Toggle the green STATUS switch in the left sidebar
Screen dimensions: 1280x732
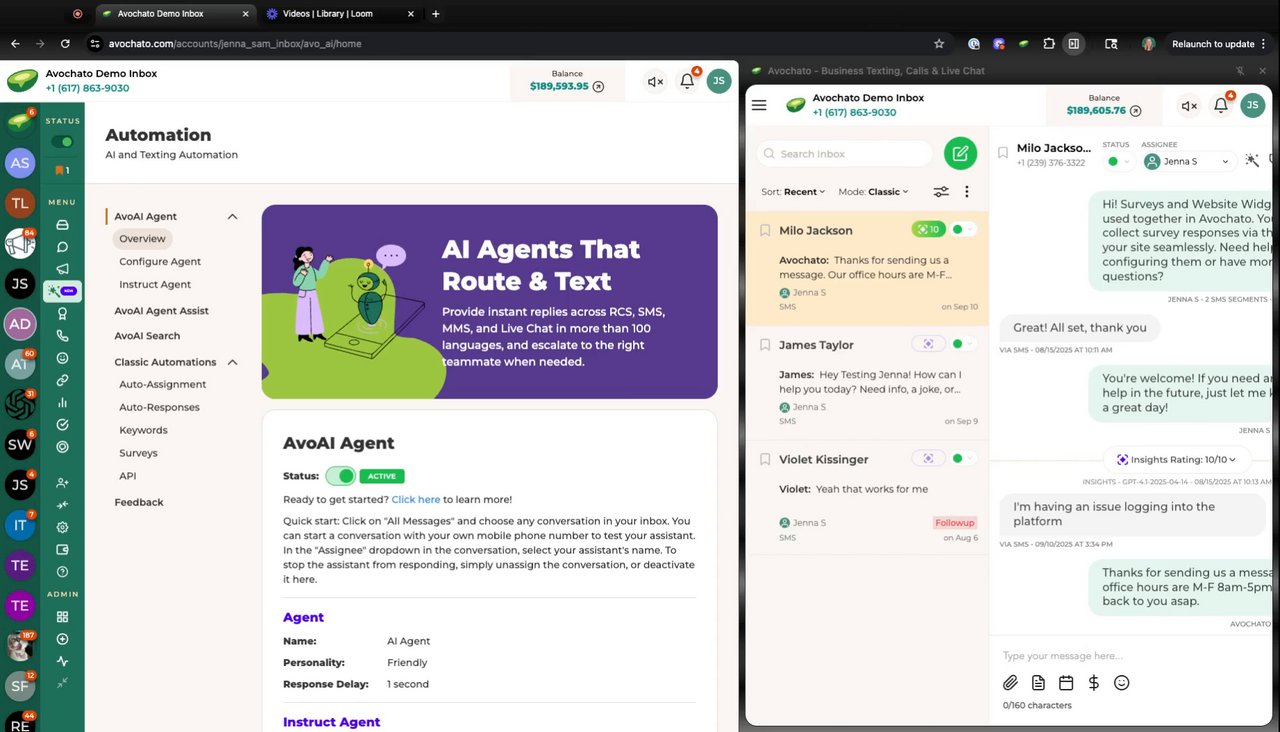[62, 142]
